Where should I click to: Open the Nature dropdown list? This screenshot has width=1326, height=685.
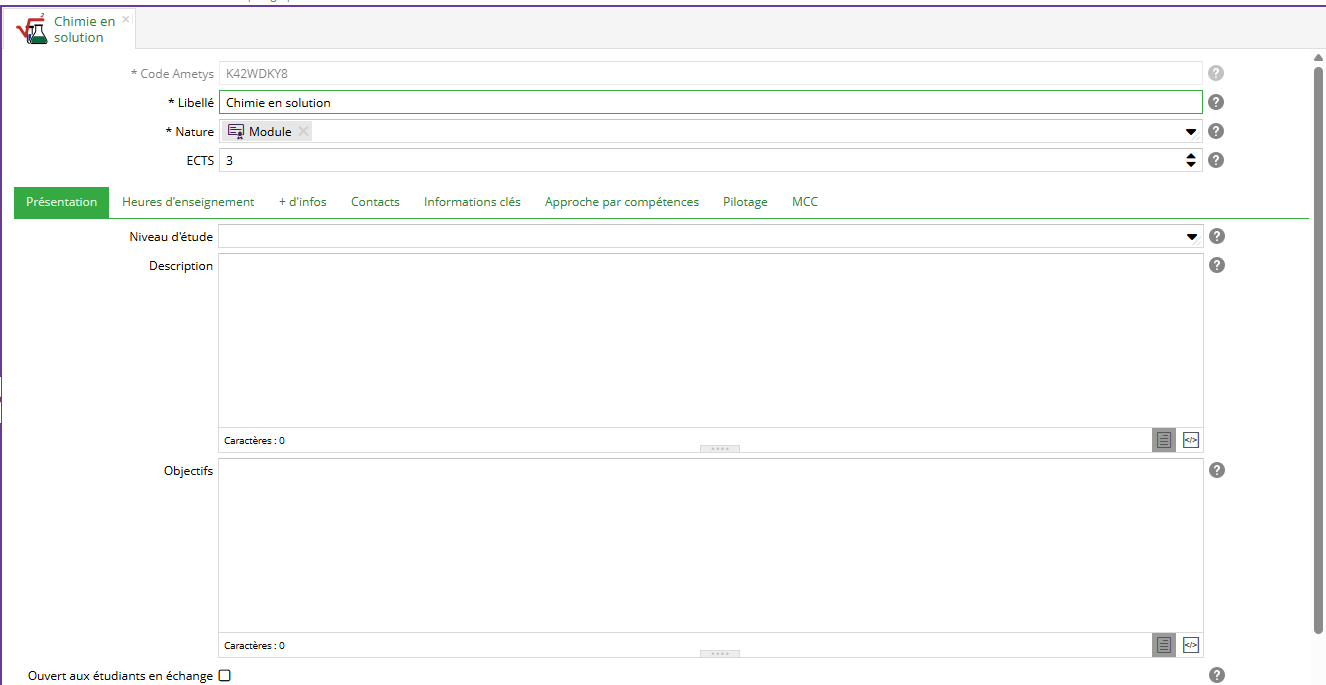(1191, 132)
